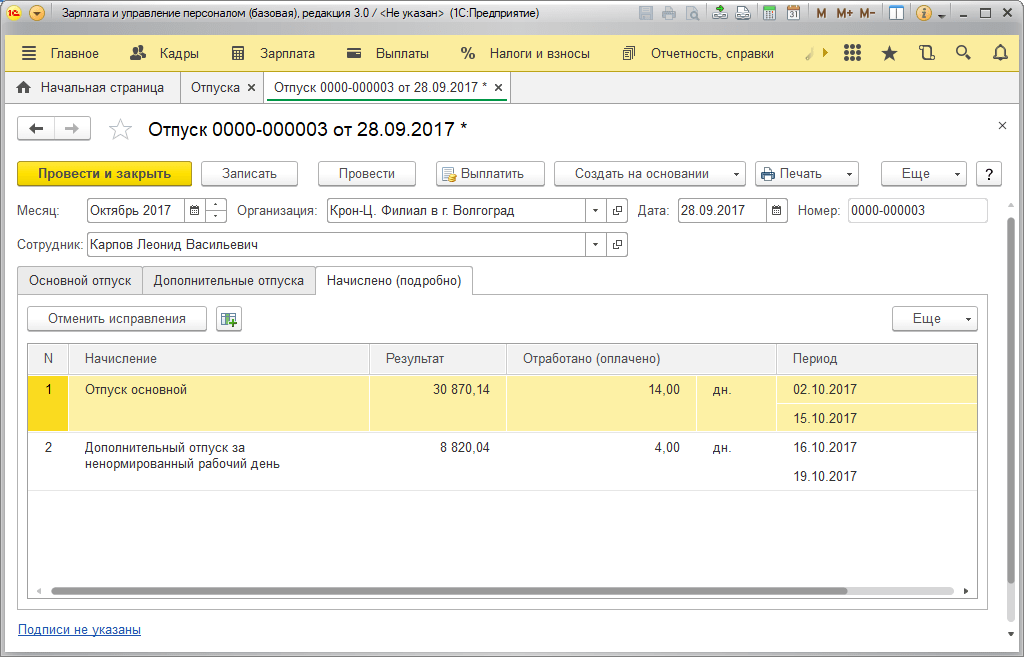Image resolution: width=1024 pixels, height=657 pixels.
Task: Click the table add-row icon beside Отменить исправления
Action: pos(229,319)
